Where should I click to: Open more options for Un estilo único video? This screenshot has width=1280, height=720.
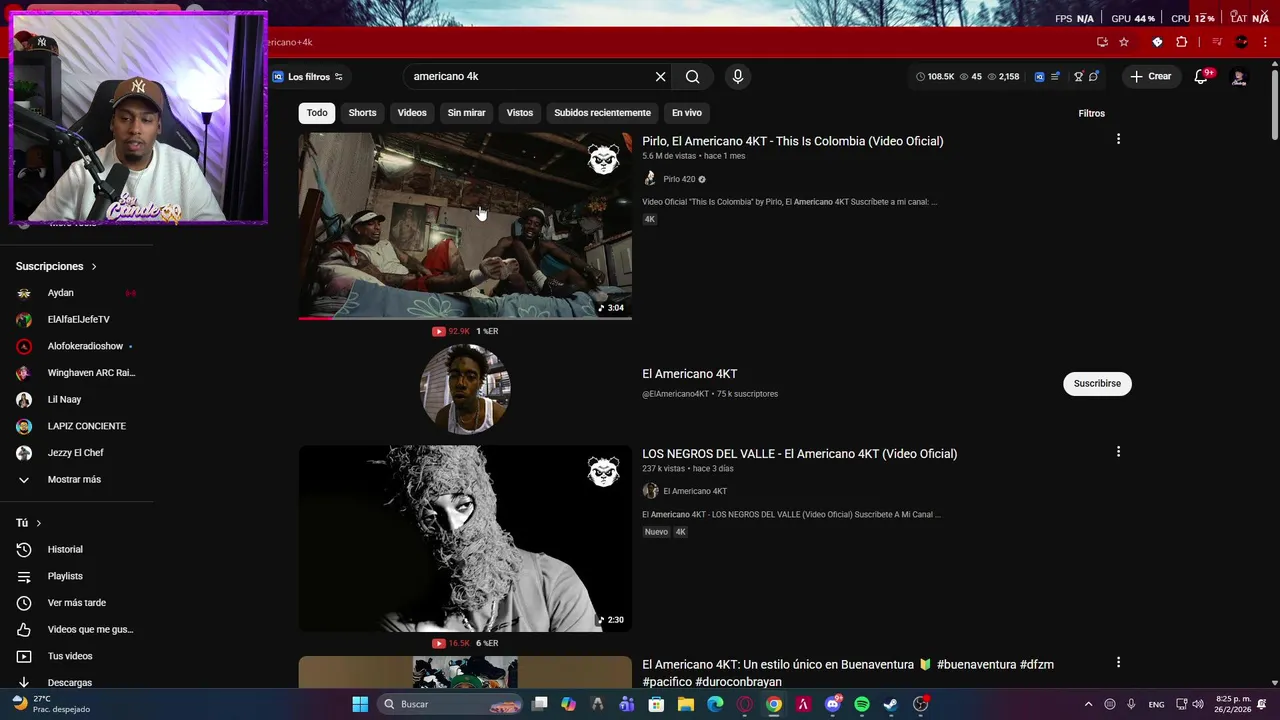tap(1118, 662)
